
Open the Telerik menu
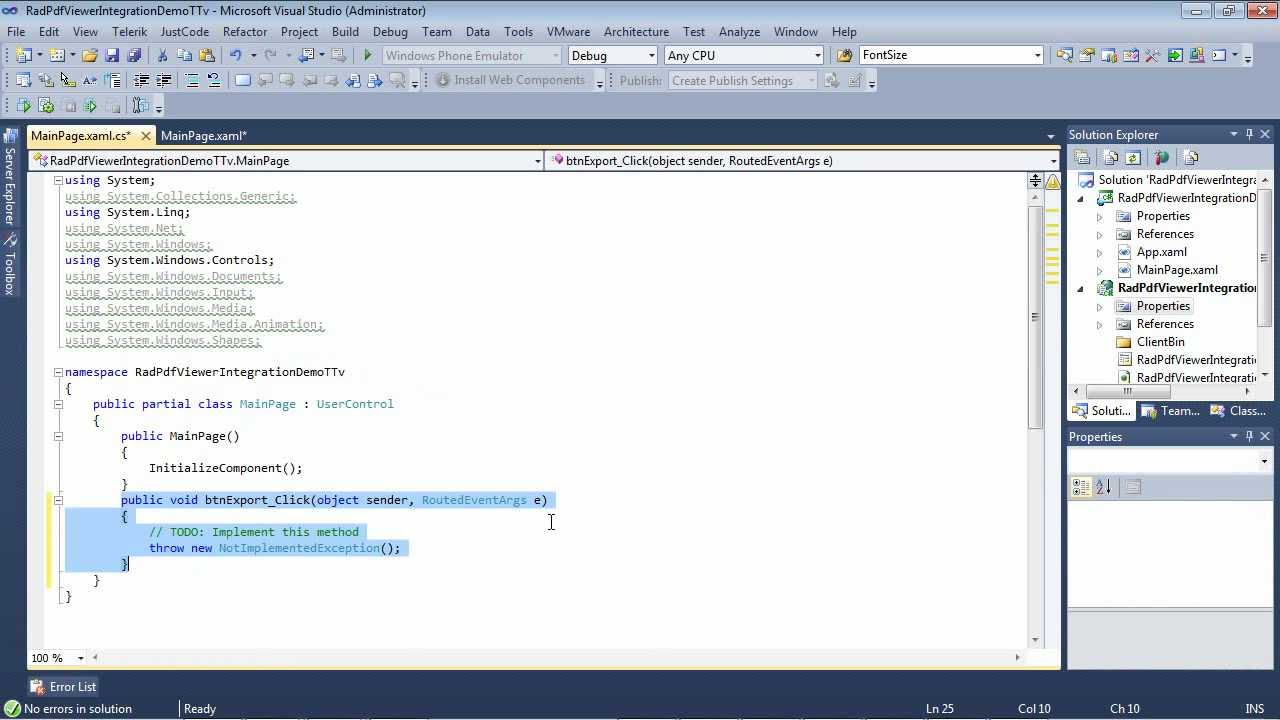pyautogui.click(x=129, y=31)
